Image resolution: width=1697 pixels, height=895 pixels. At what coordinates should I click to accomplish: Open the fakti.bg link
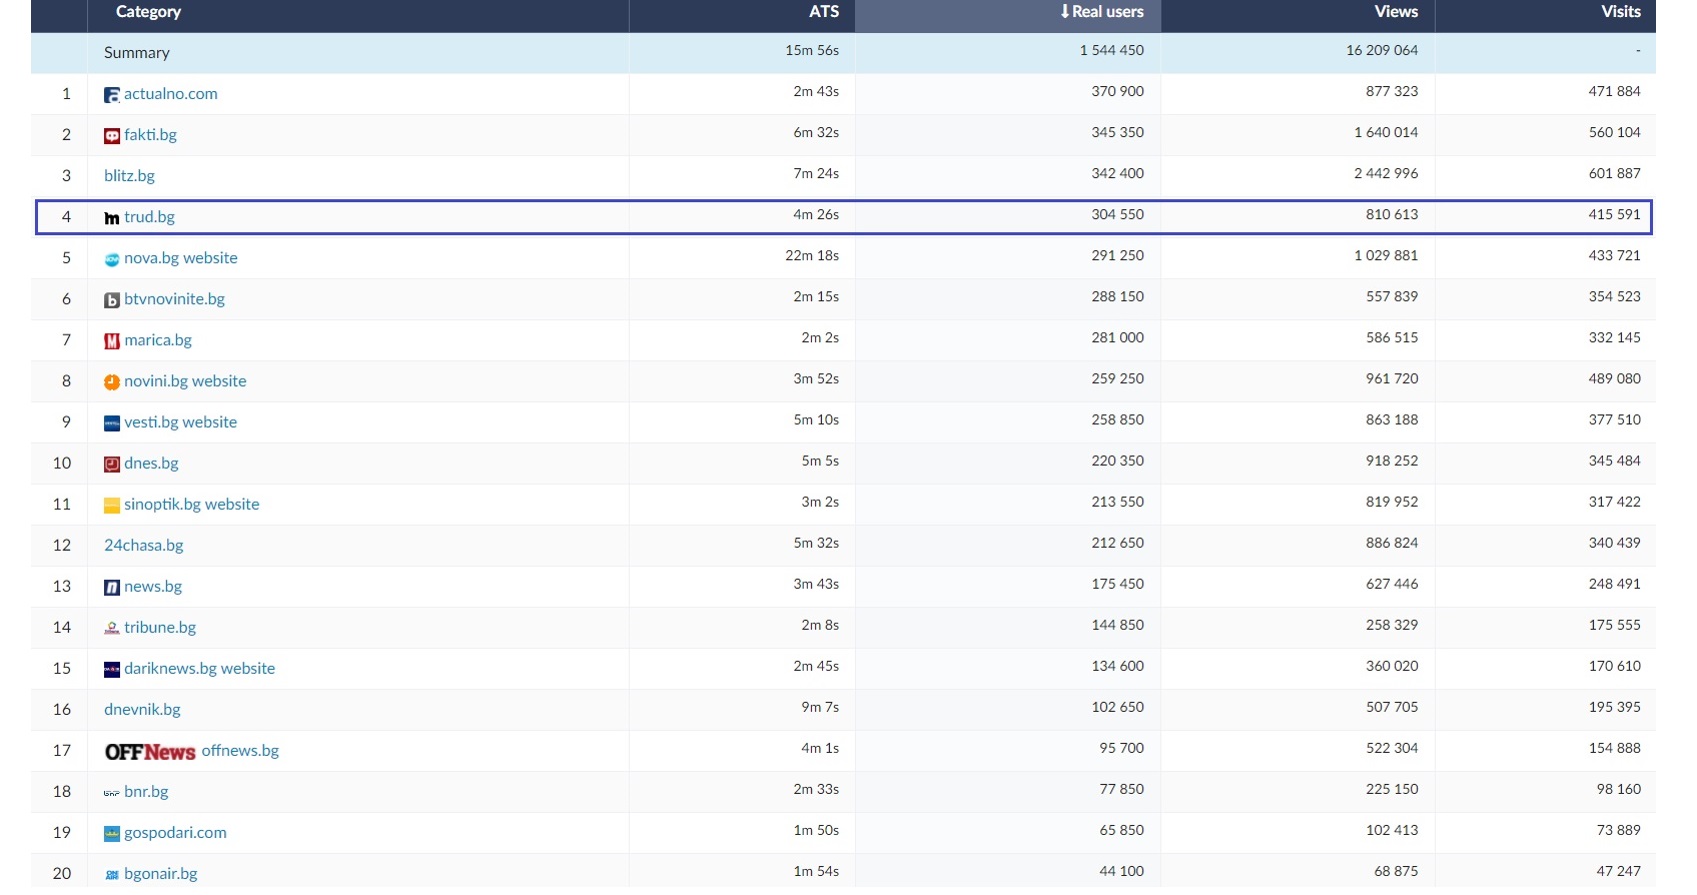pyautogui.click(x=150, y=135)
